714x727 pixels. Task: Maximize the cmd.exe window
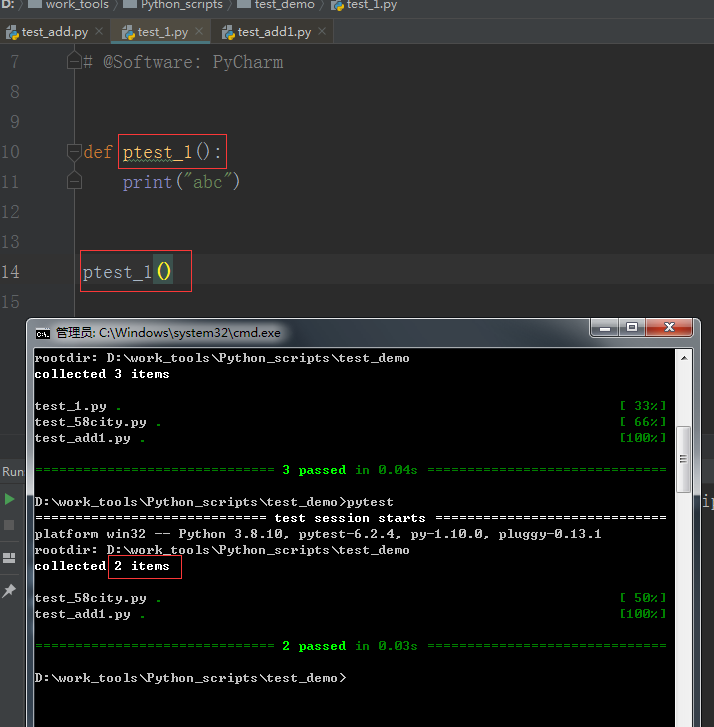click(x=631, y=327)
